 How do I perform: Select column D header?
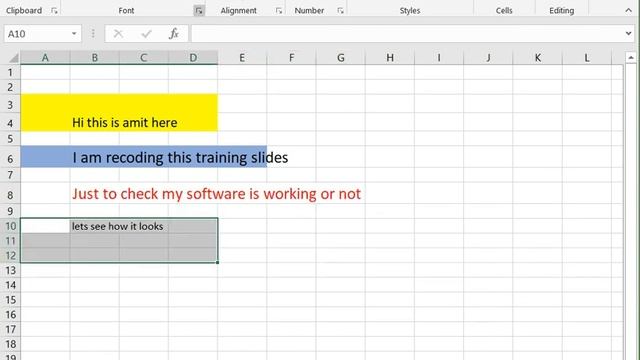coord(193,58)
